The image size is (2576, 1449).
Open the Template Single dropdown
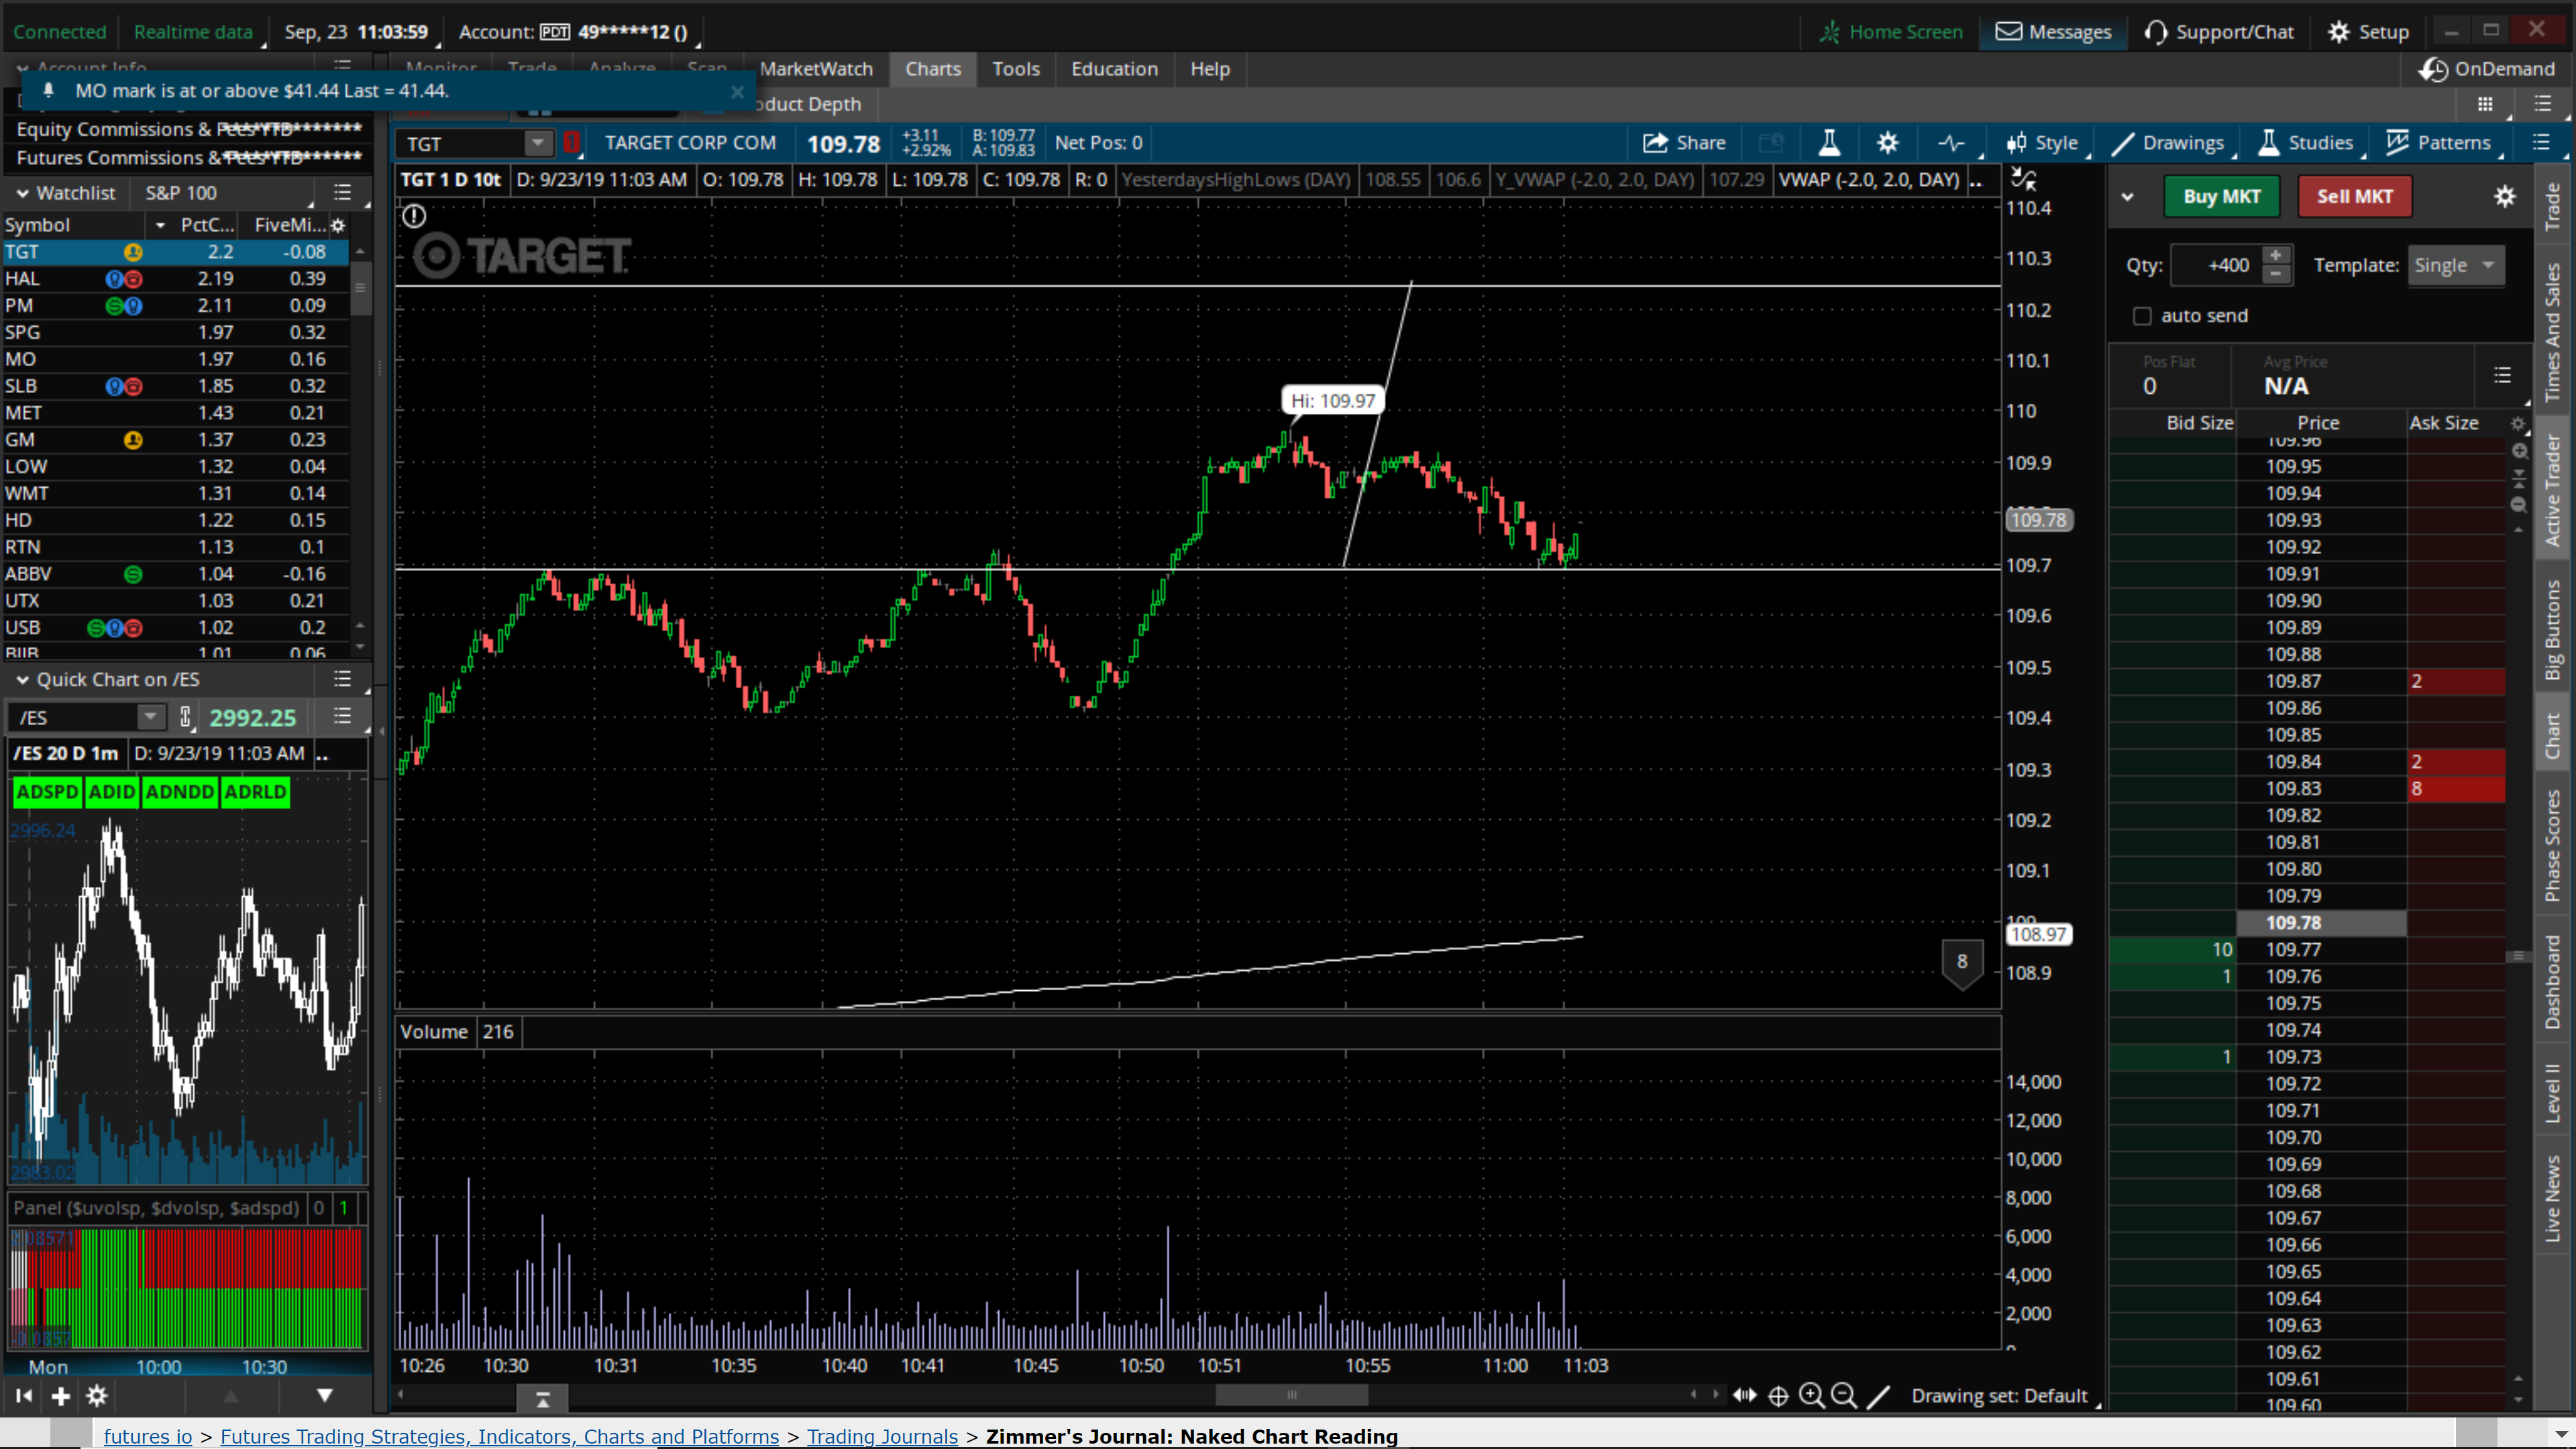2456,265
